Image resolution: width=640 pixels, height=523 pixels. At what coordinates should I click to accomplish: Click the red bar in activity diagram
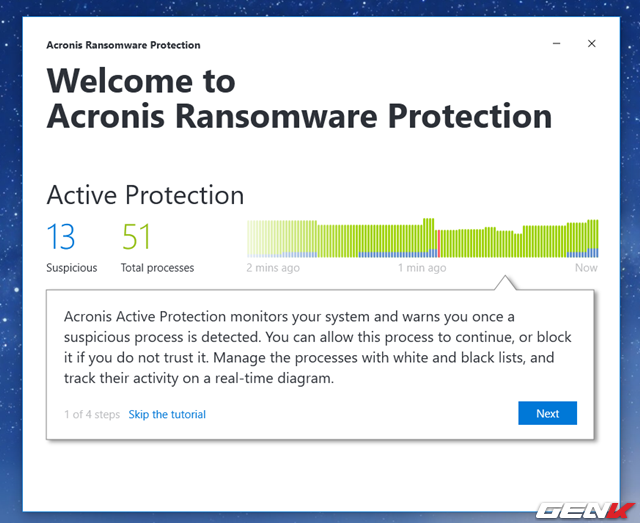click(439, 244)
